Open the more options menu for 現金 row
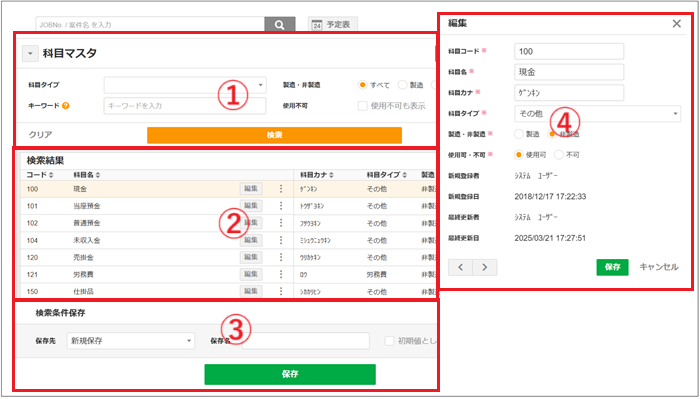700x399 pixels. [x=281, y=189]
